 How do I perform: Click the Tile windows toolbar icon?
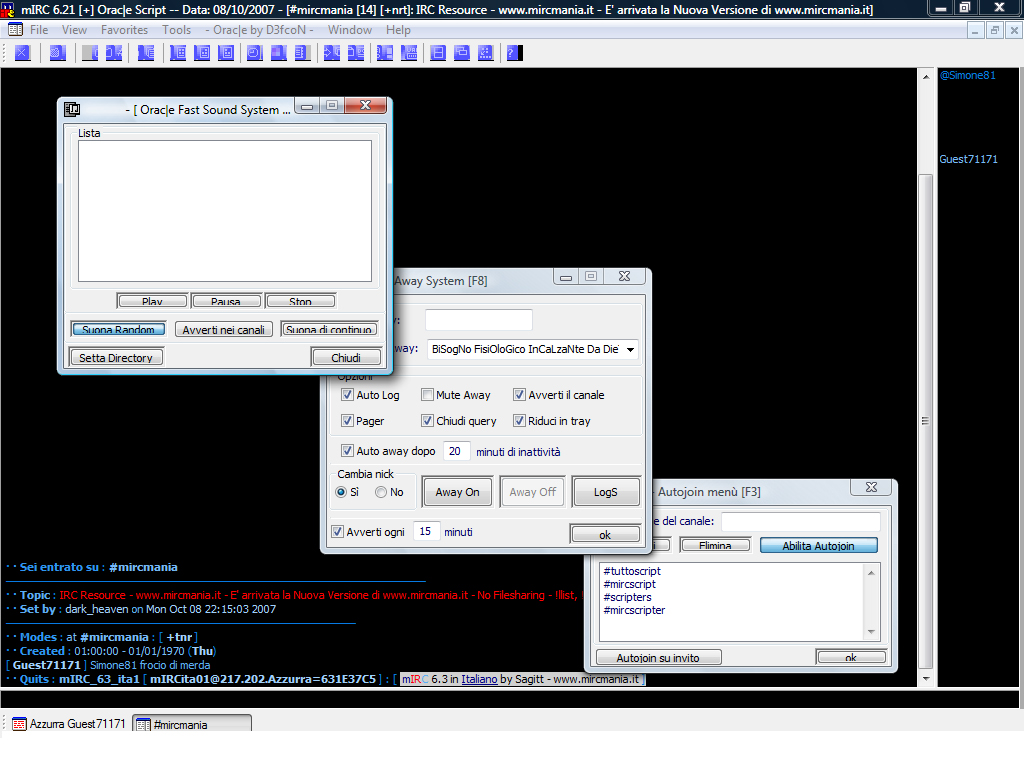pyautogui.click(x=438, y=53)
